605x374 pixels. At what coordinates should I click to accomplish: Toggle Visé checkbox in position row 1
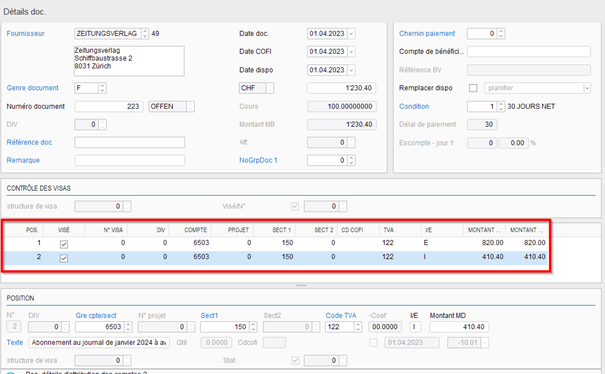tap(64, 244)
